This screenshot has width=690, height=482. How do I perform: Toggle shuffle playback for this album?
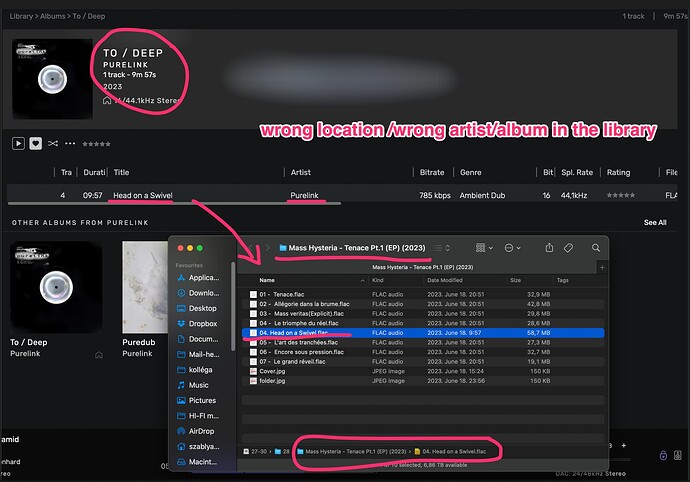pyautogui.click(x=53, y=143)
